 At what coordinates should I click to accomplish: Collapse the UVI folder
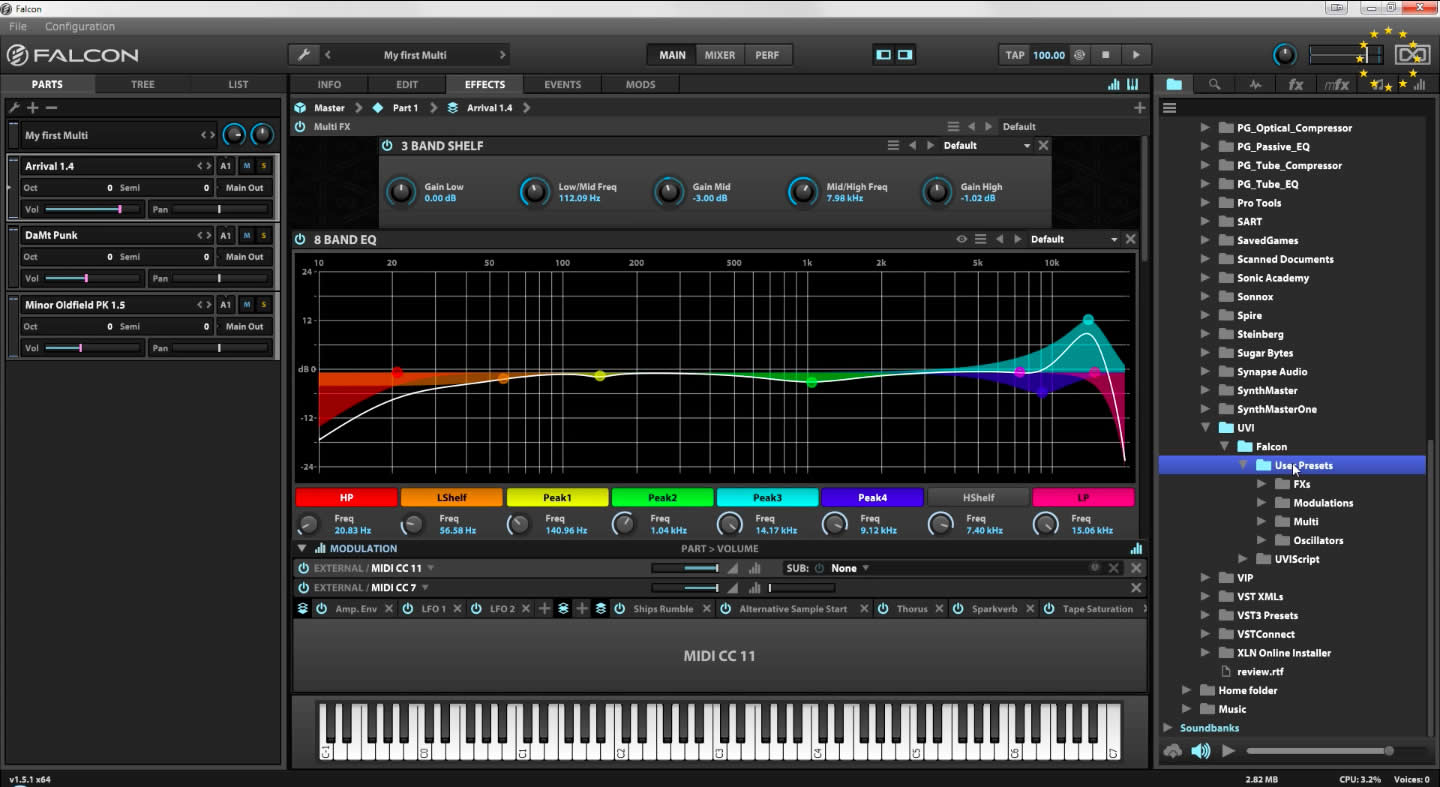[x=1206, y=428]
